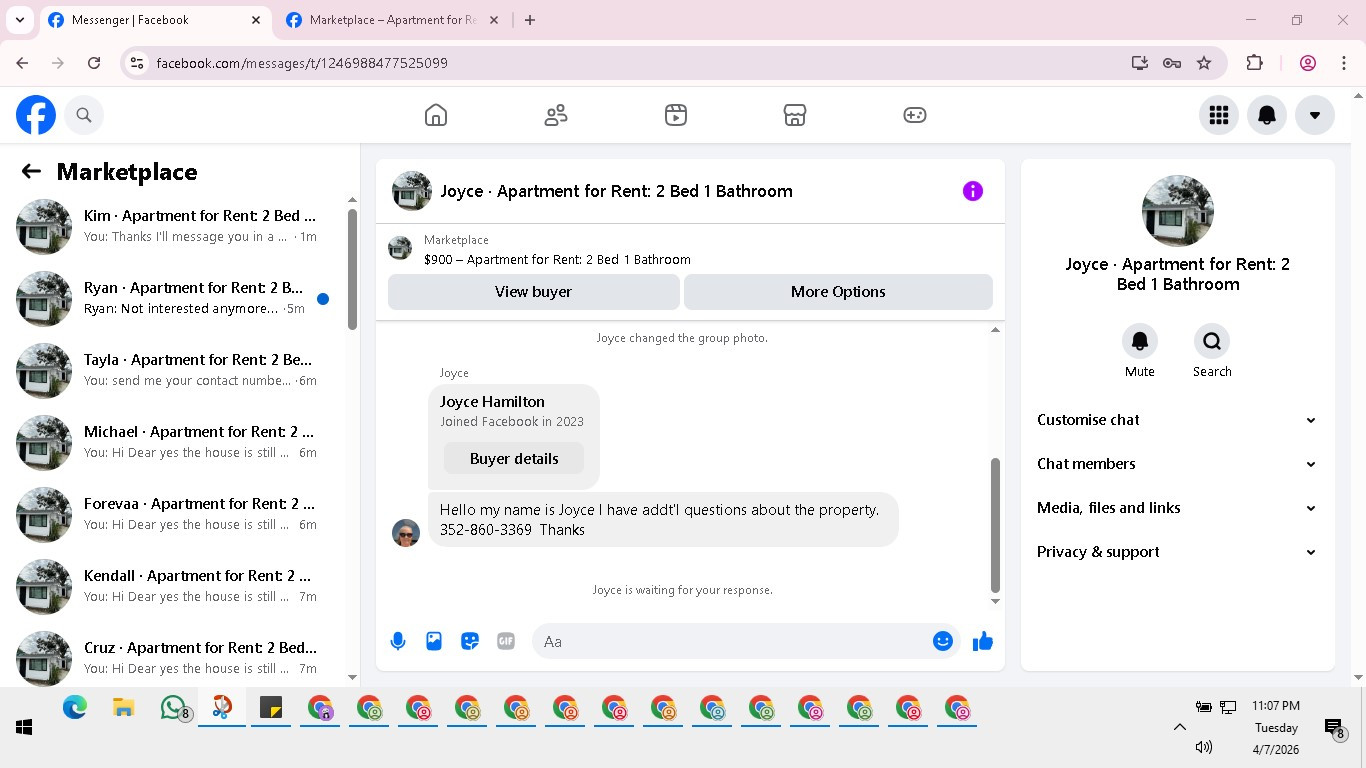Open Microsoft Edge from the taskbar
This screenshot has height=768, width=1366.
coord(75,708)
